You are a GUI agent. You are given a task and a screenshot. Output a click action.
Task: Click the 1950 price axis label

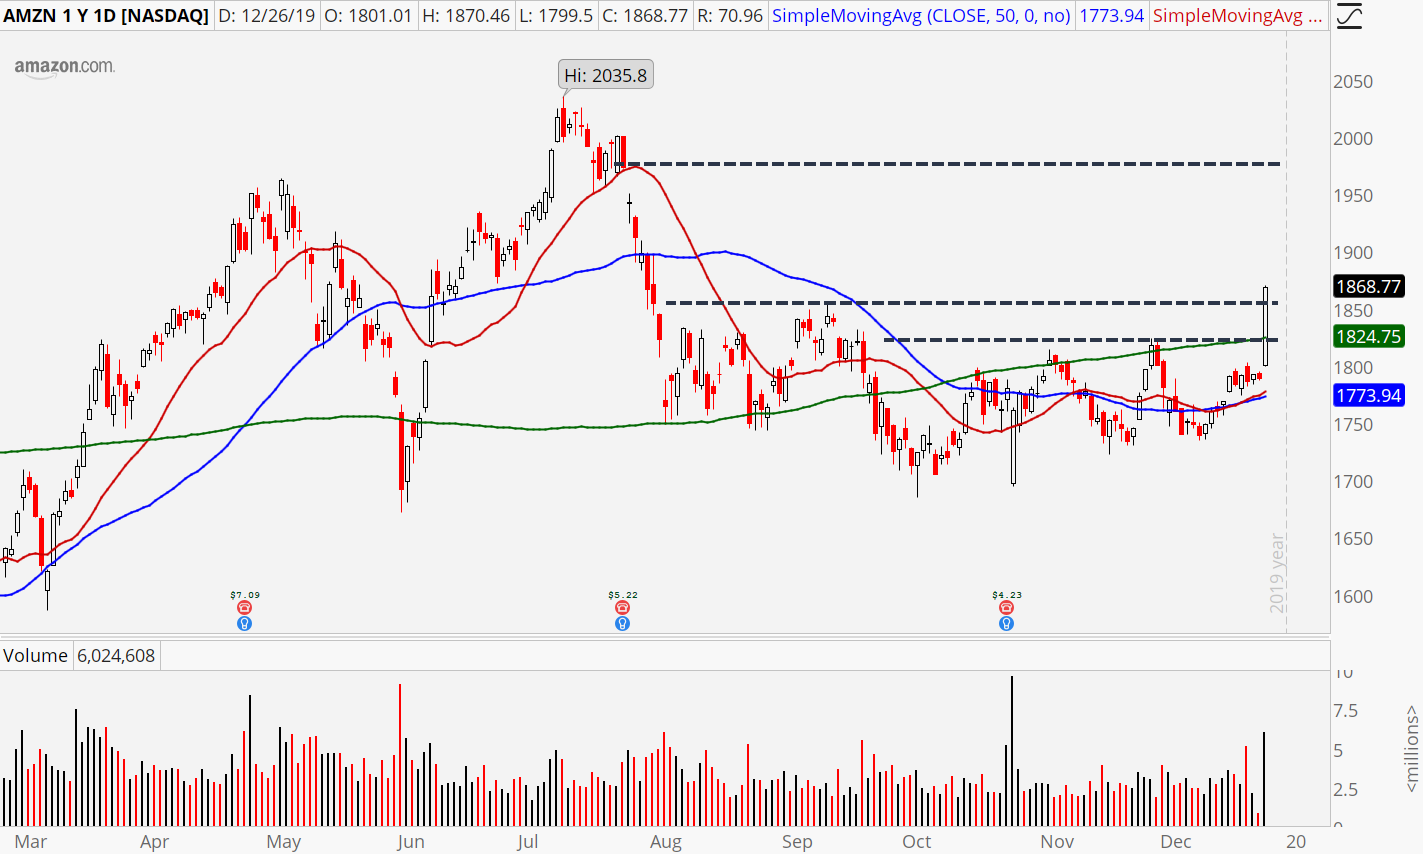(x=1353, y=196)
